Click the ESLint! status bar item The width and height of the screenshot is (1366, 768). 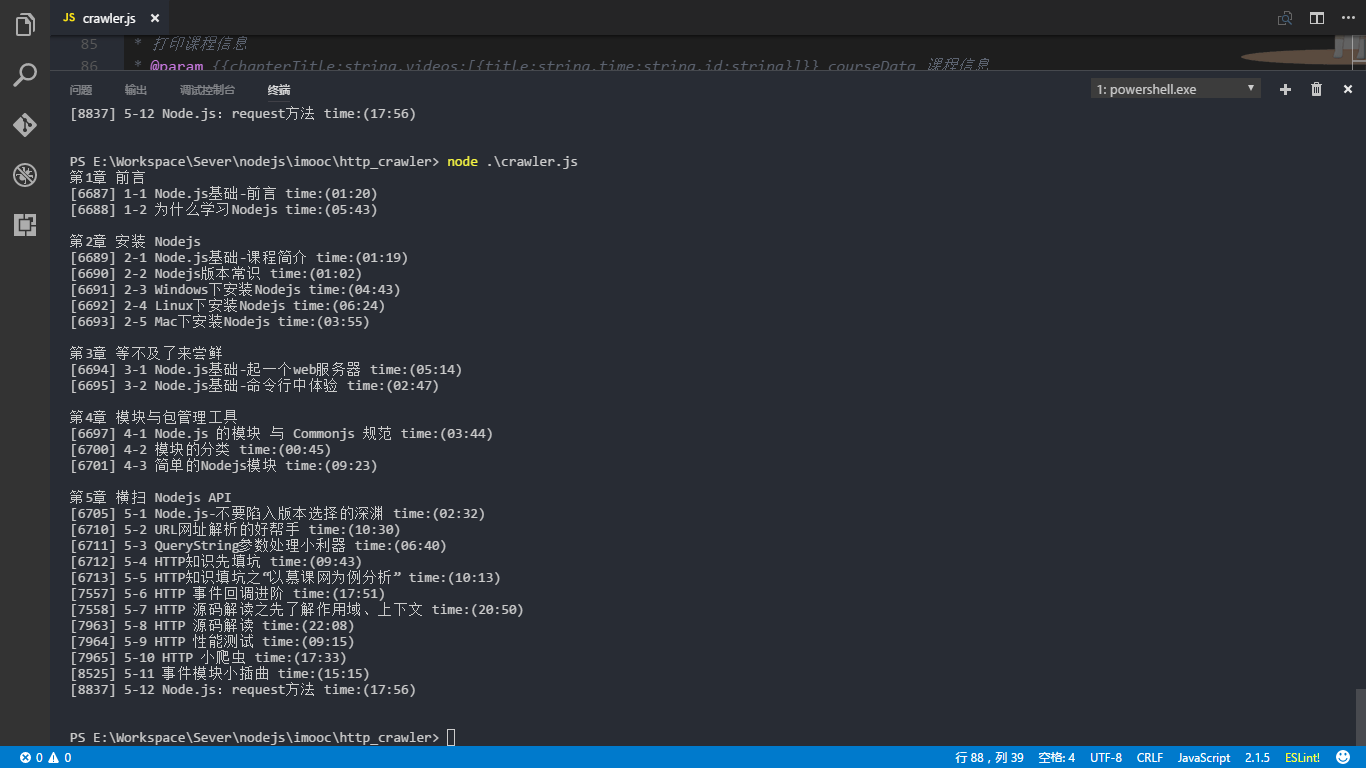click(x=1303, y=758)
